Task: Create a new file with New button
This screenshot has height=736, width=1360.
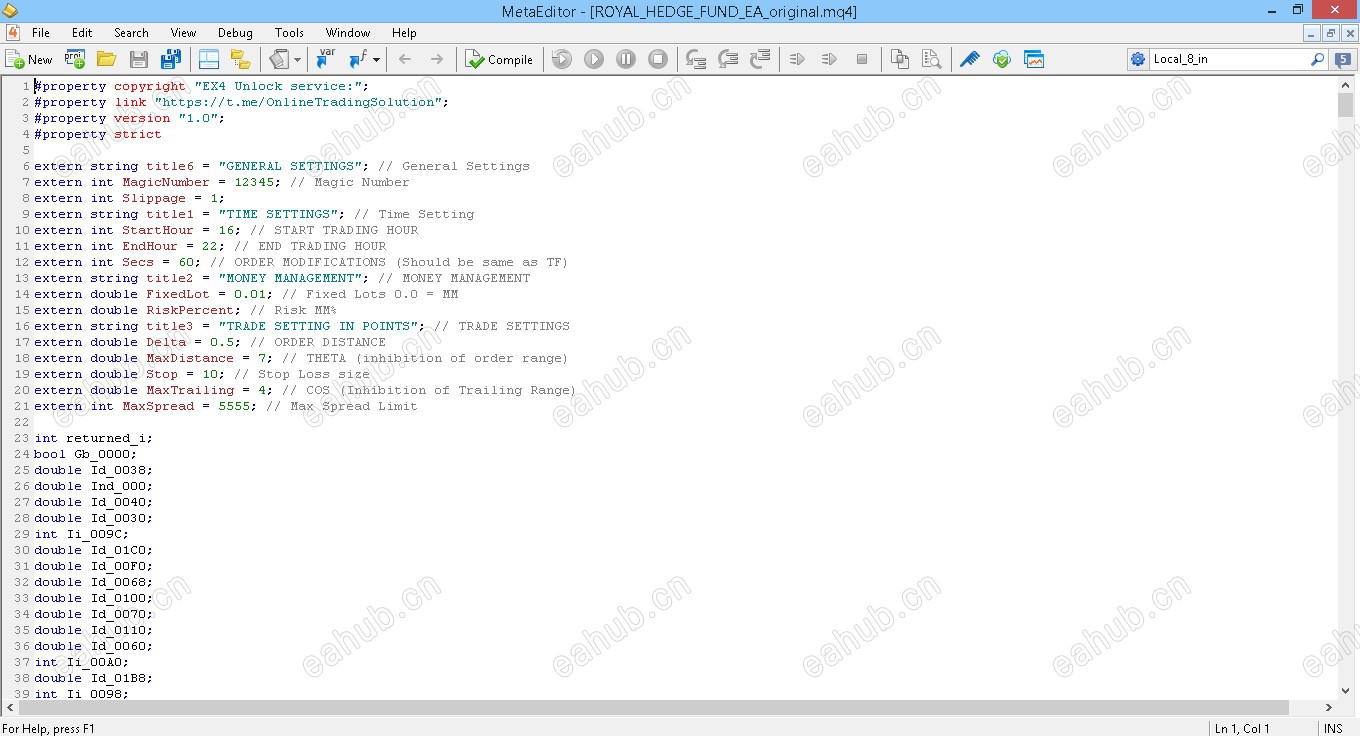Action: click(x=29, y=59)
